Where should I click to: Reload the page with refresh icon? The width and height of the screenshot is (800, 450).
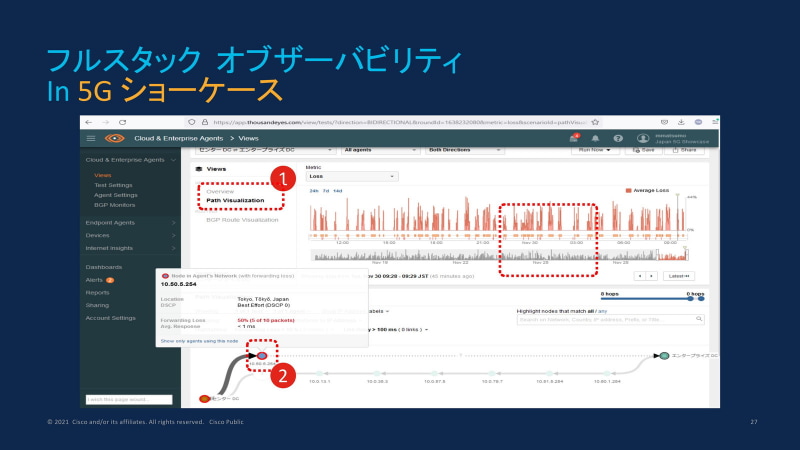(122, 122)
